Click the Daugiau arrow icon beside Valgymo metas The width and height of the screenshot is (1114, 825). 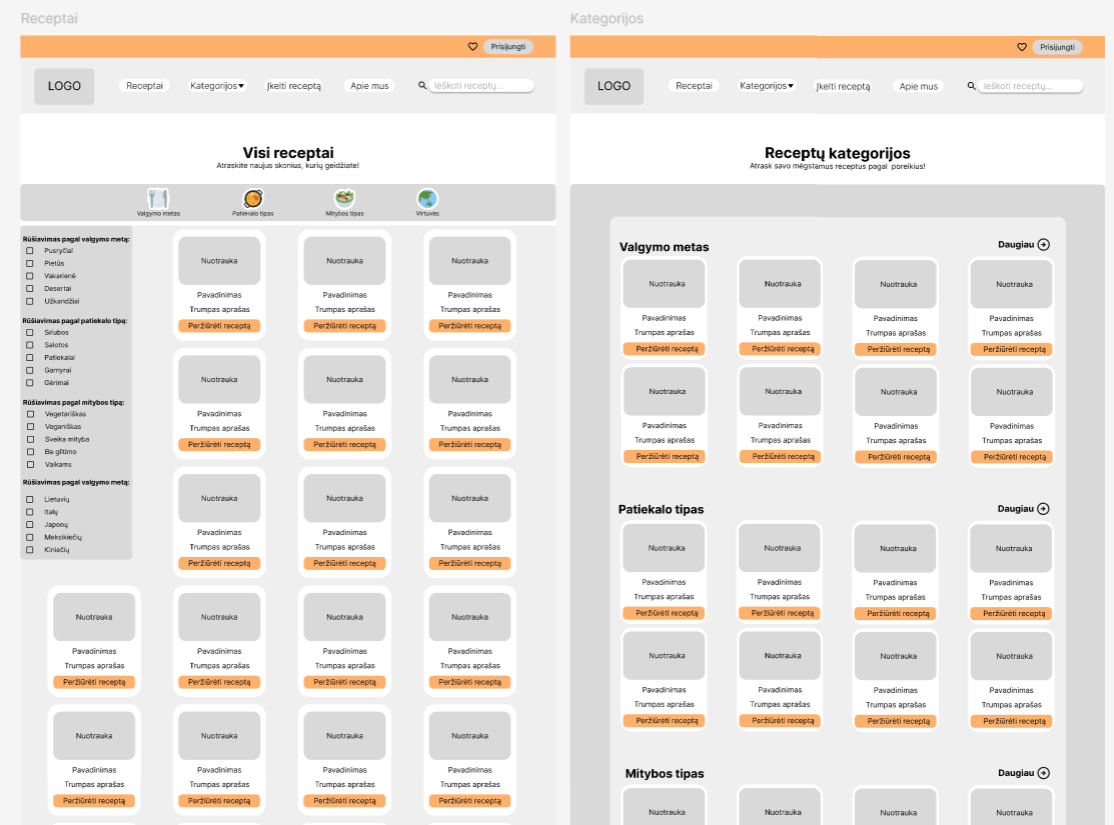[x=1044, y=244]
